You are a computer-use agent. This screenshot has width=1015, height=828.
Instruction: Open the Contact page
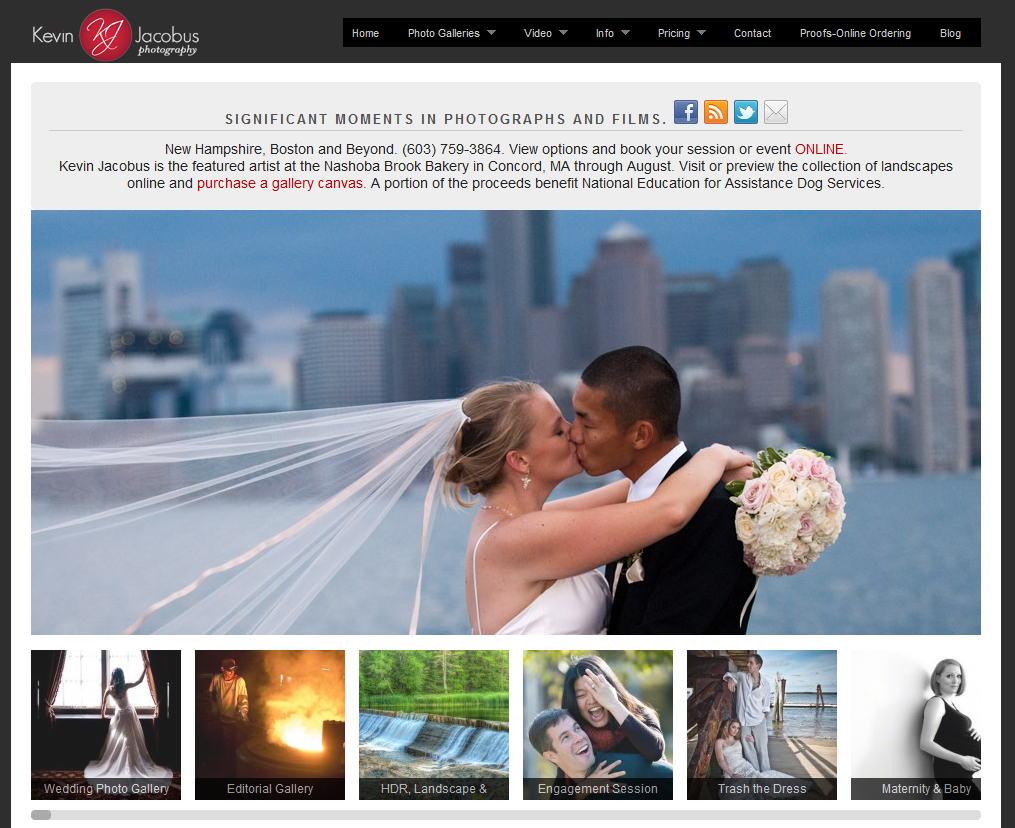[752, 33]
